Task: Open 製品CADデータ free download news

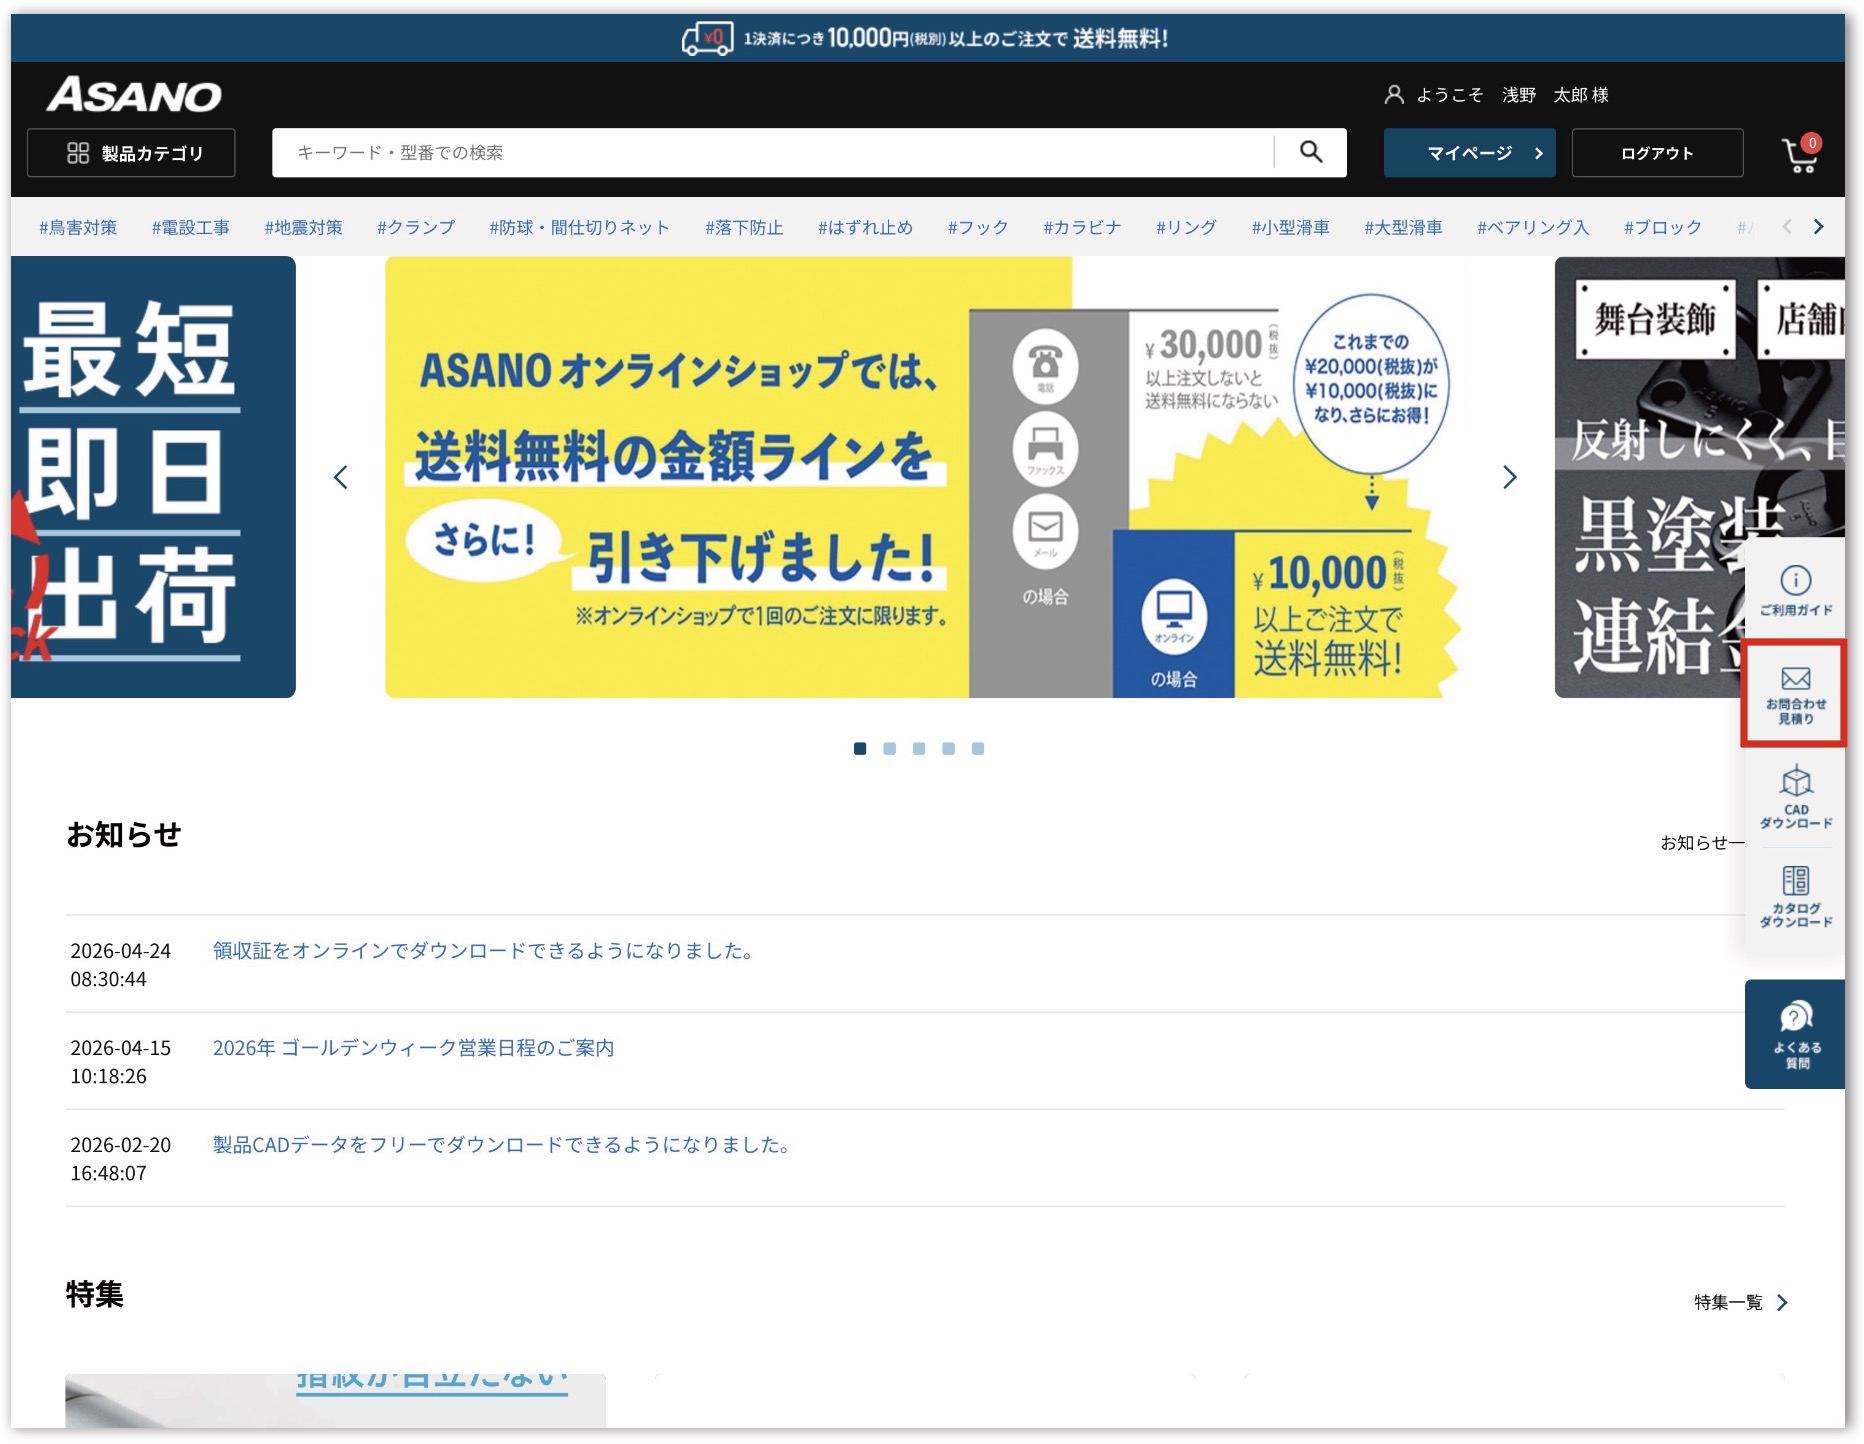Action: (502, 1144)
